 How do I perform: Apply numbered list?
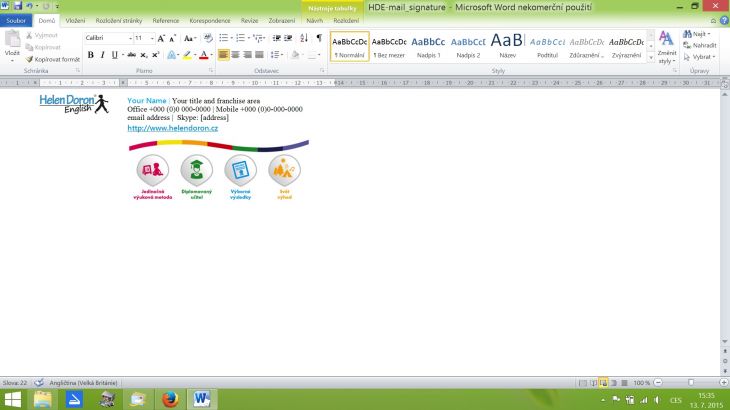[241, 38]
